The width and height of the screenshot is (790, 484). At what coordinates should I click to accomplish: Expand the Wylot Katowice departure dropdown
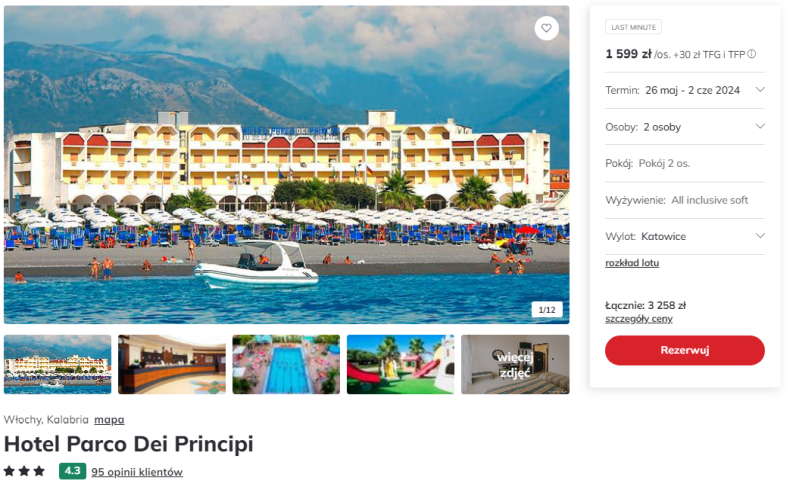click(x=685, y=236)
